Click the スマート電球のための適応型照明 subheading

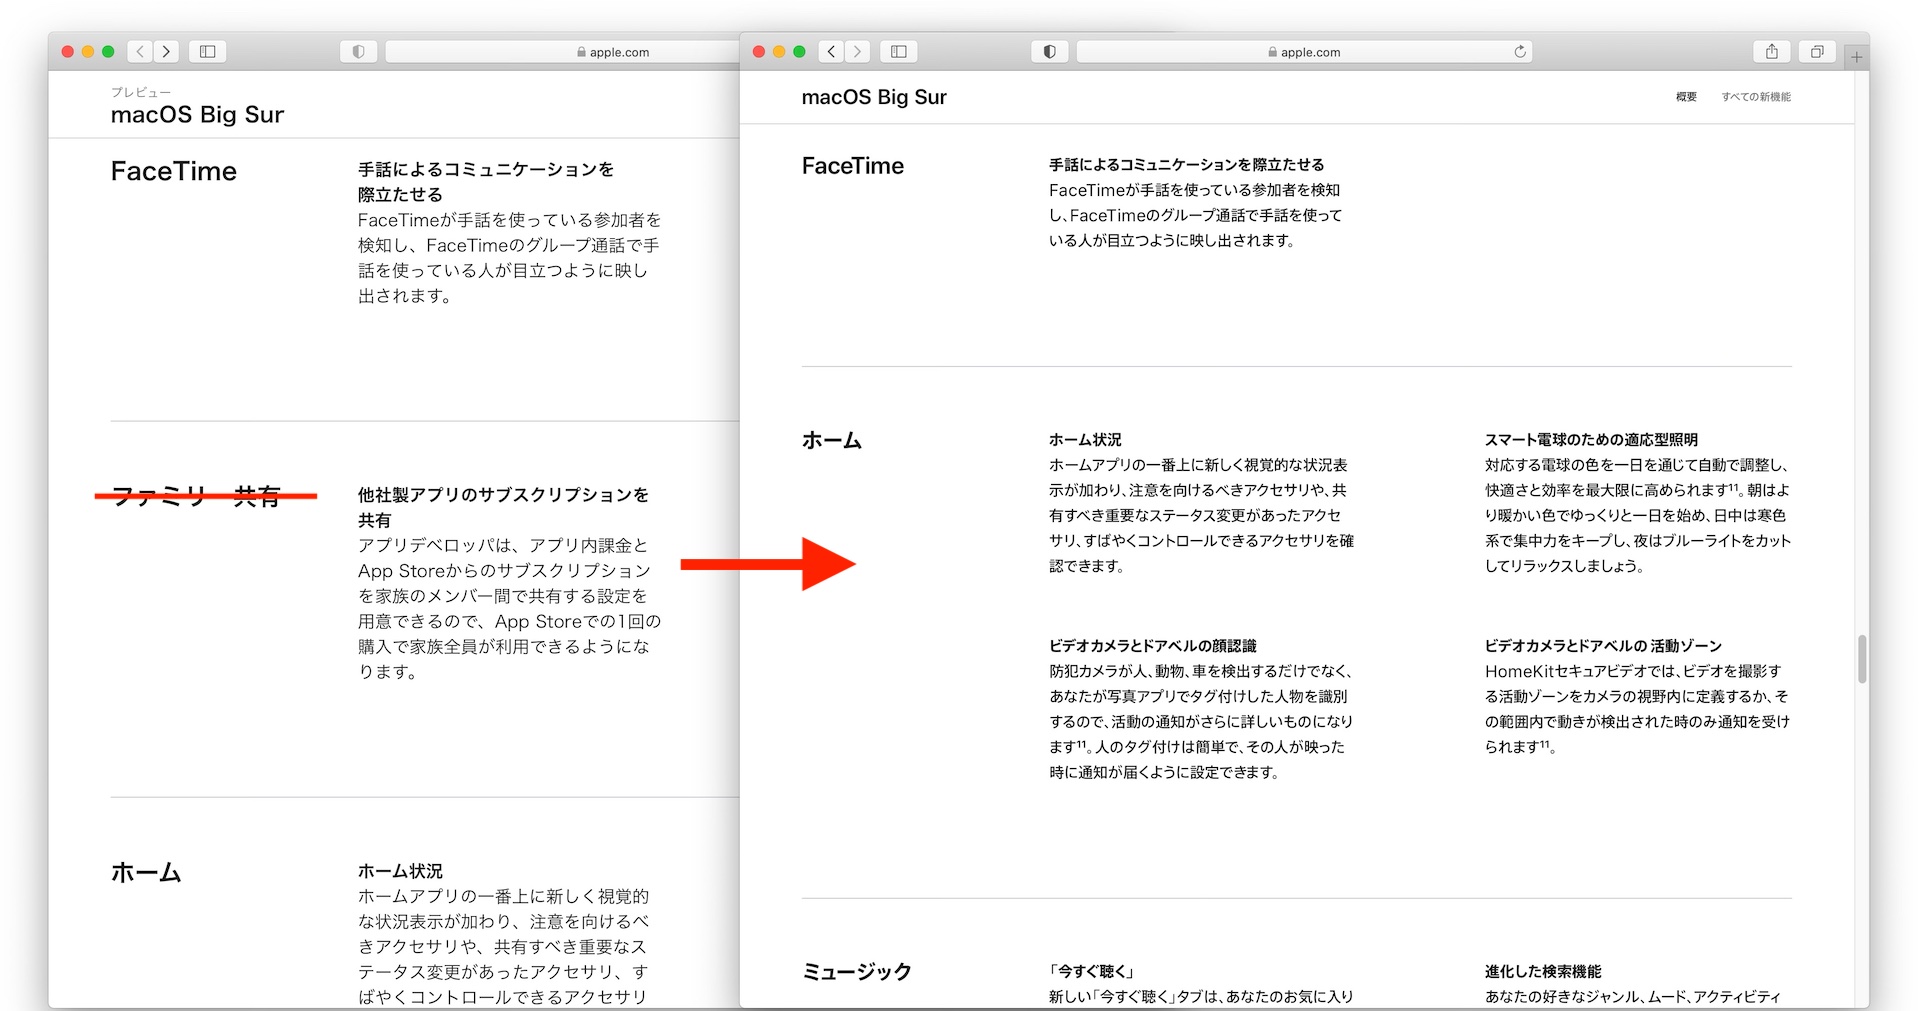tap(1591, 440)
